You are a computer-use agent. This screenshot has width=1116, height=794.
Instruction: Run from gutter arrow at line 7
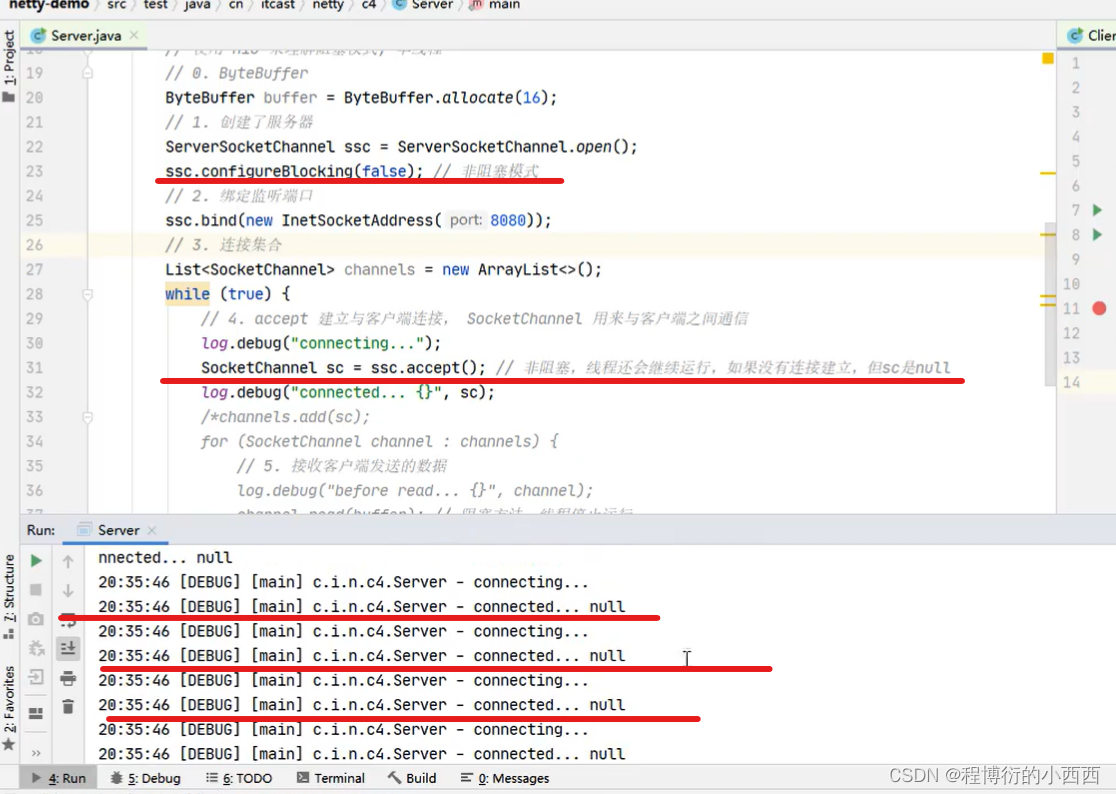tap(1097, 210)
